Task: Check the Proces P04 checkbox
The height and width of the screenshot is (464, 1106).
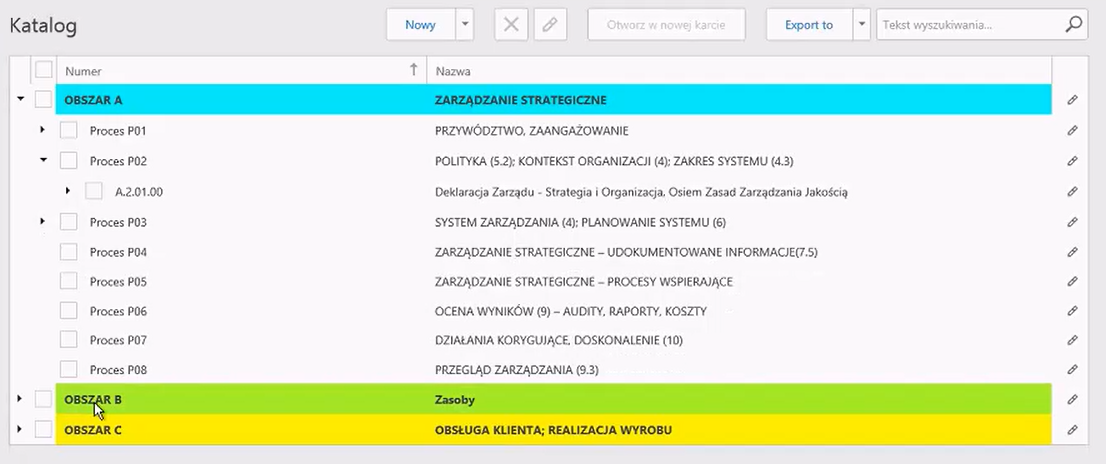Action: [68, 252]
